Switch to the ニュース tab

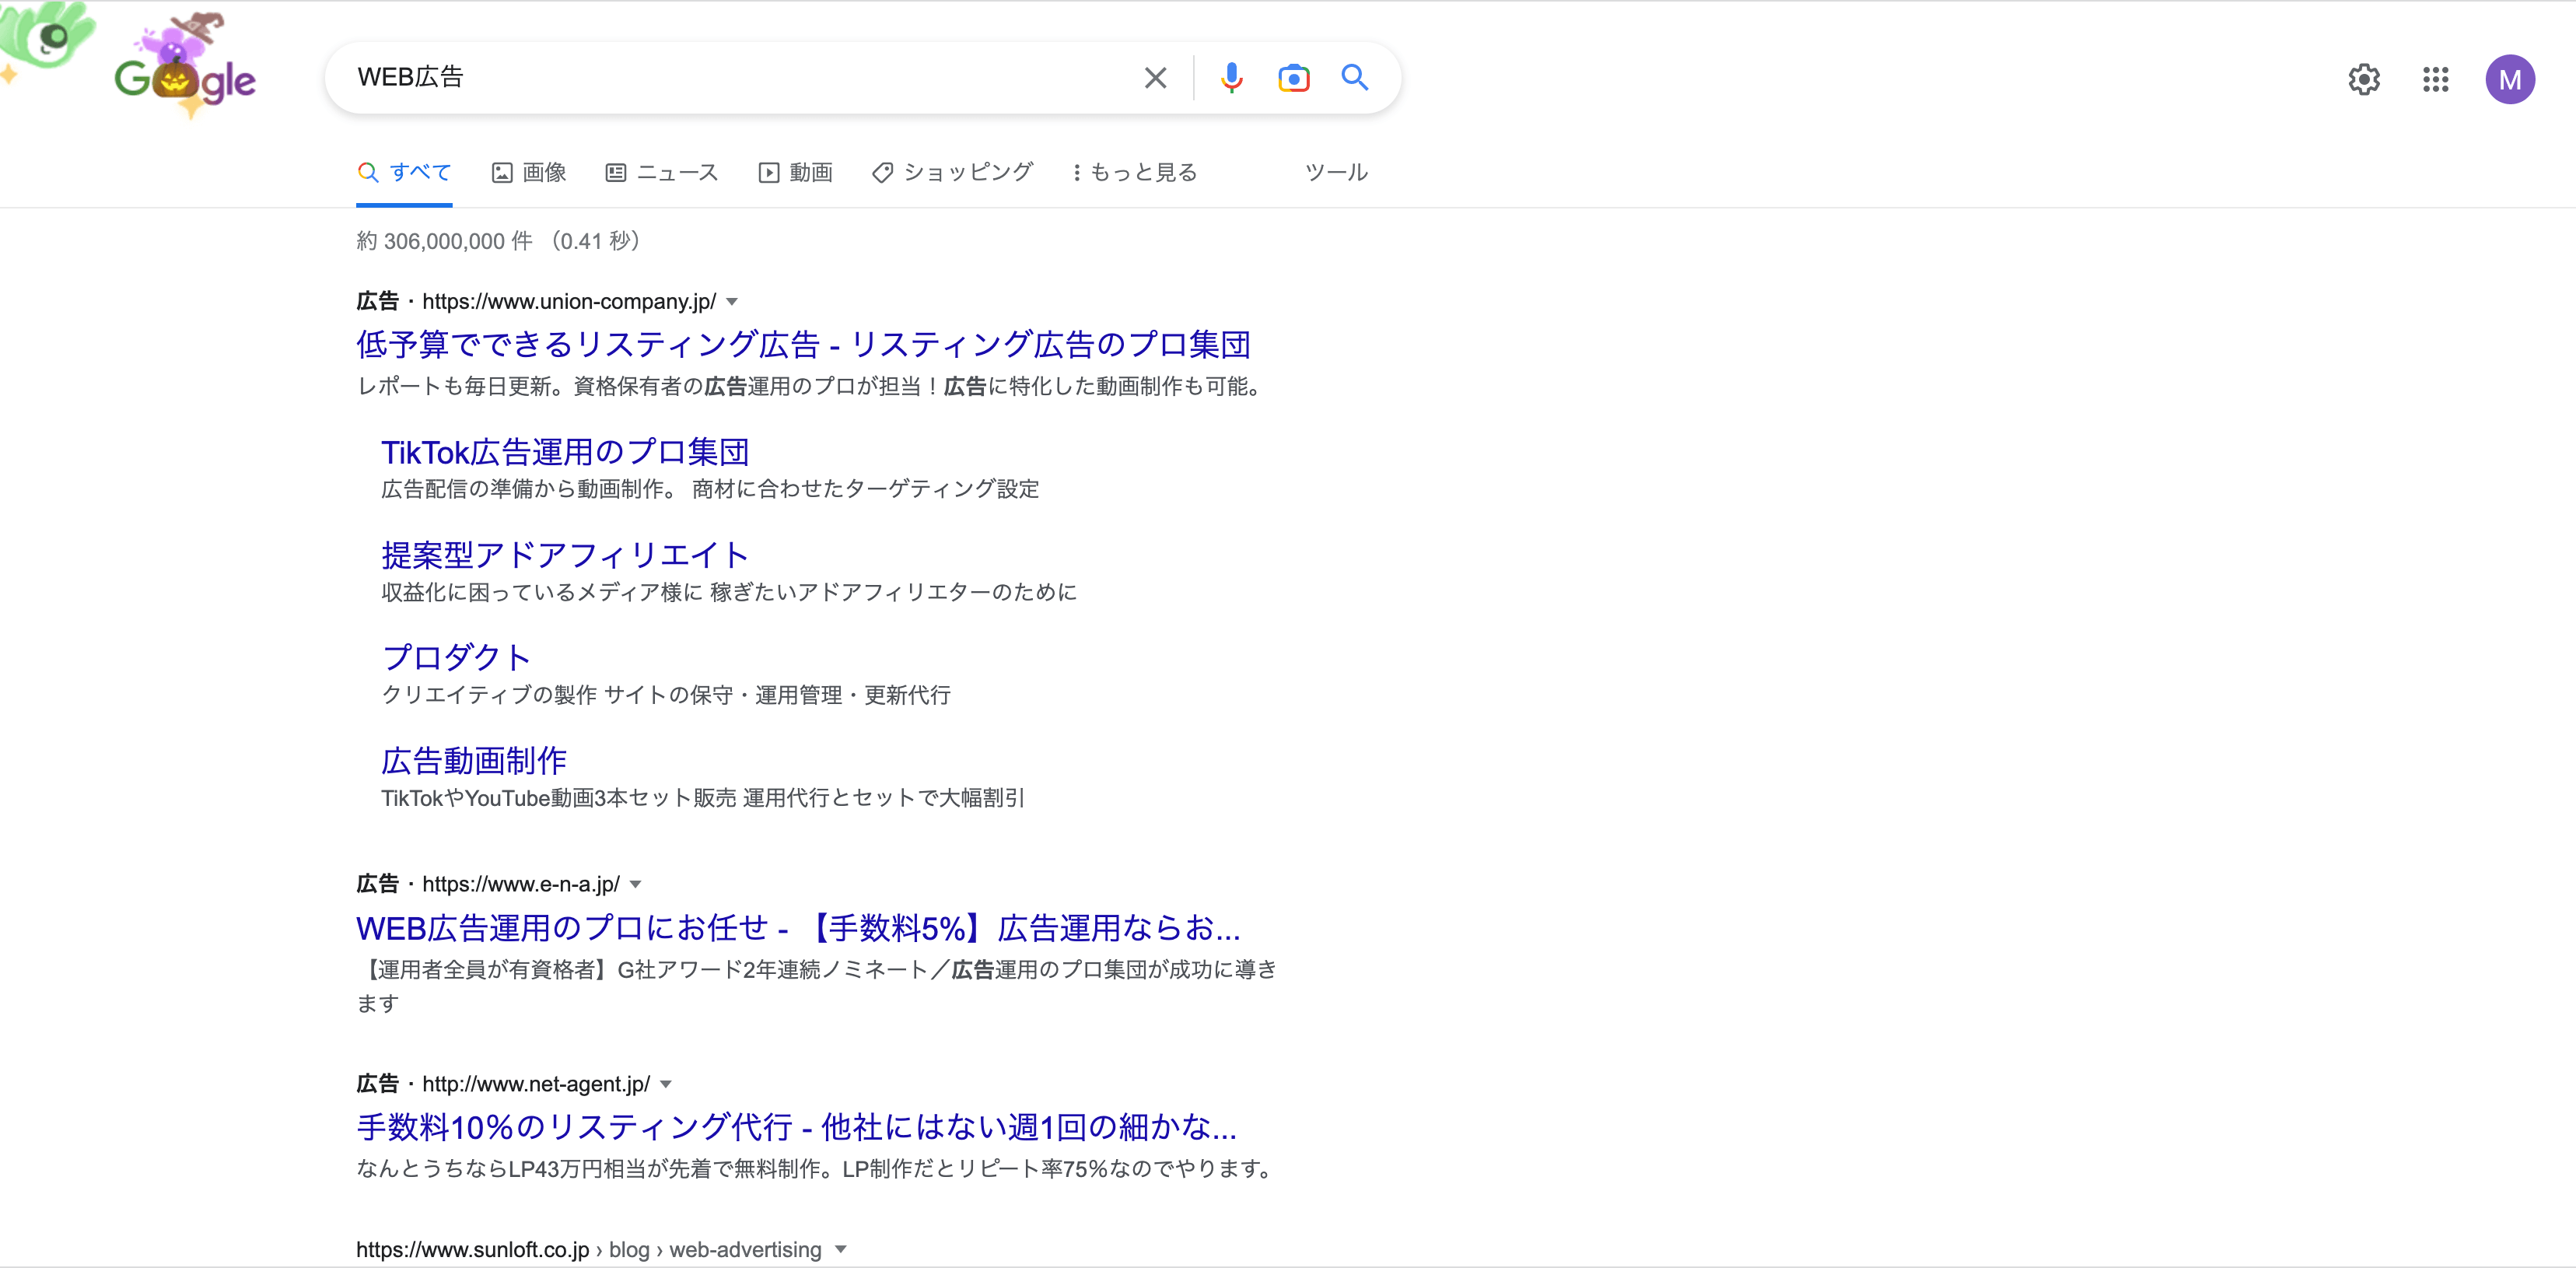(662, 172)
